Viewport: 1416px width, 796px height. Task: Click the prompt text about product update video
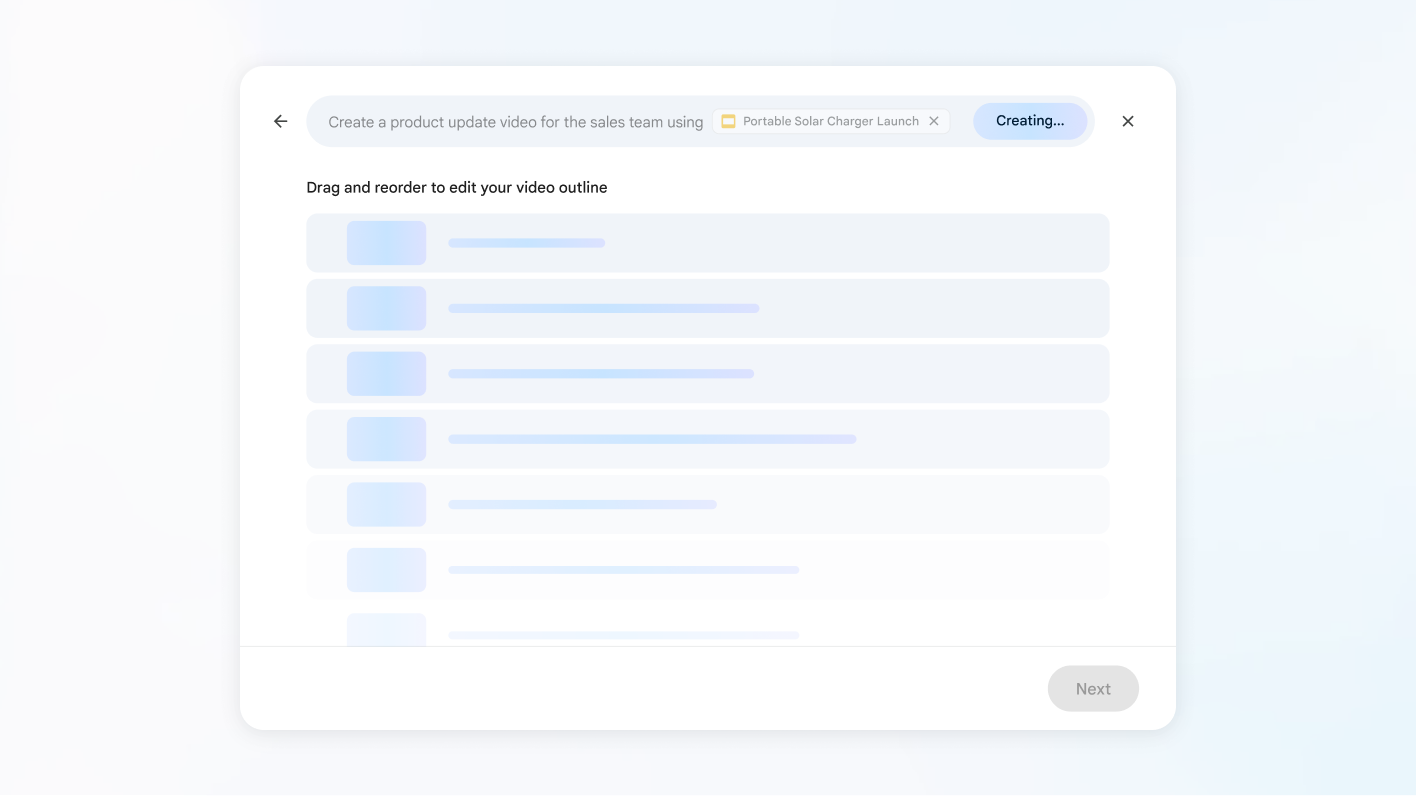[516, 122]
